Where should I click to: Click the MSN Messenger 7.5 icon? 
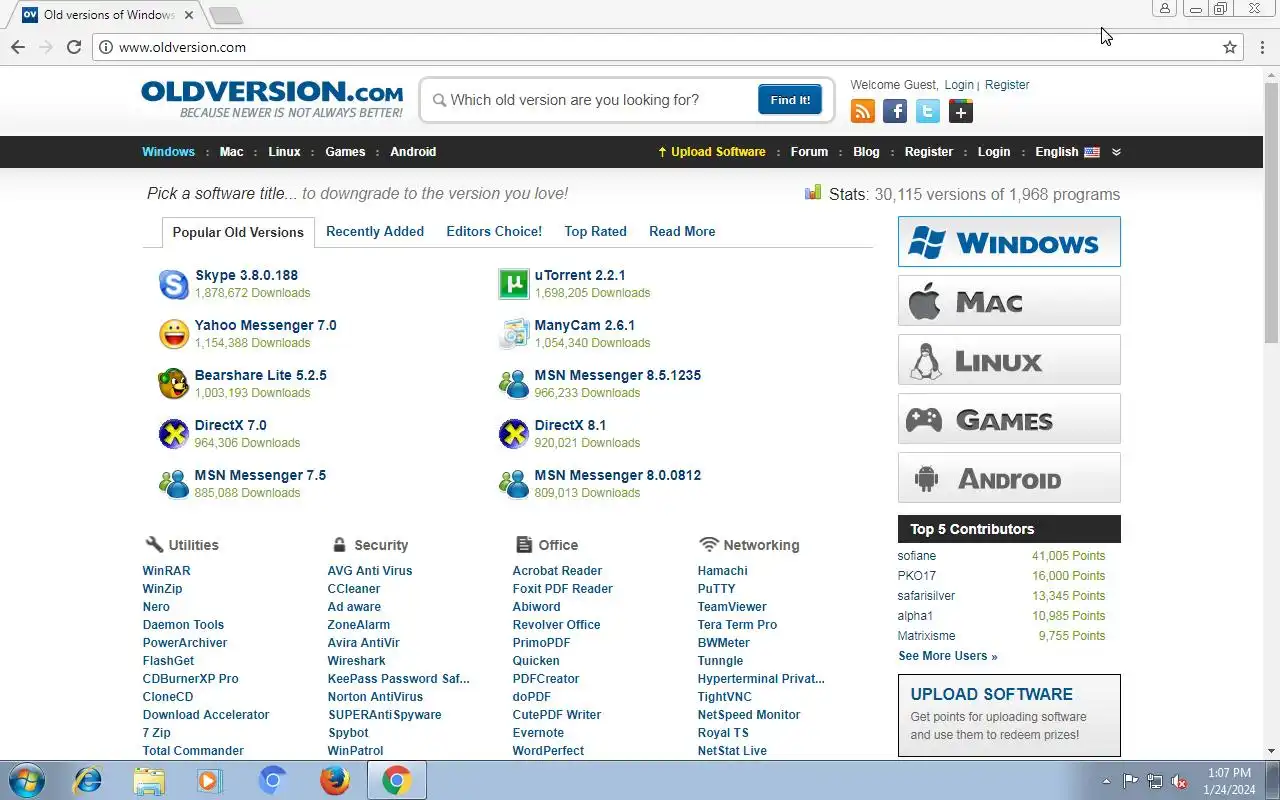pyautogui.click(x=174, y=484)
